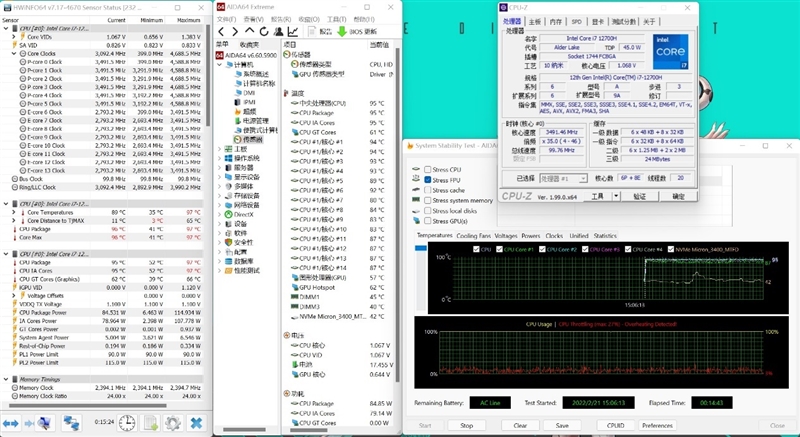Screen dimensions: 800x437
Task: Open the SPD tab in CPU-Z
Action: (x=576, y=21)
